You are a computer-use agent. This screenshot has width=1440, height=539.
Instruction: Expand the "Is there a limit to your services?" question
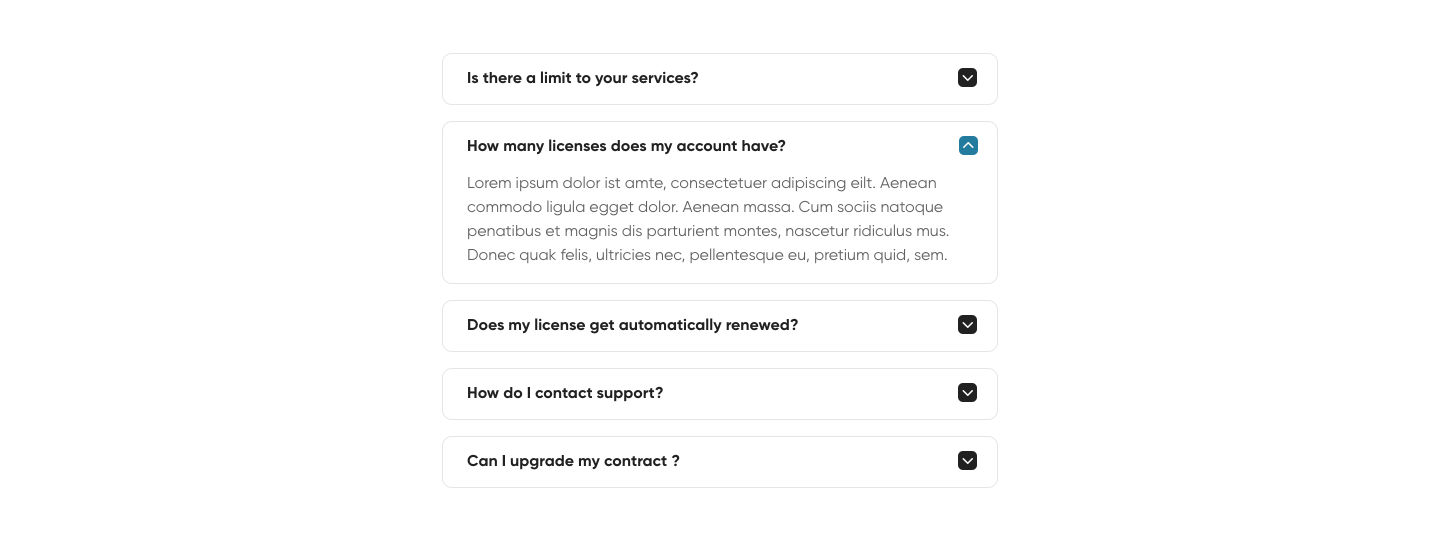[582, 78]
